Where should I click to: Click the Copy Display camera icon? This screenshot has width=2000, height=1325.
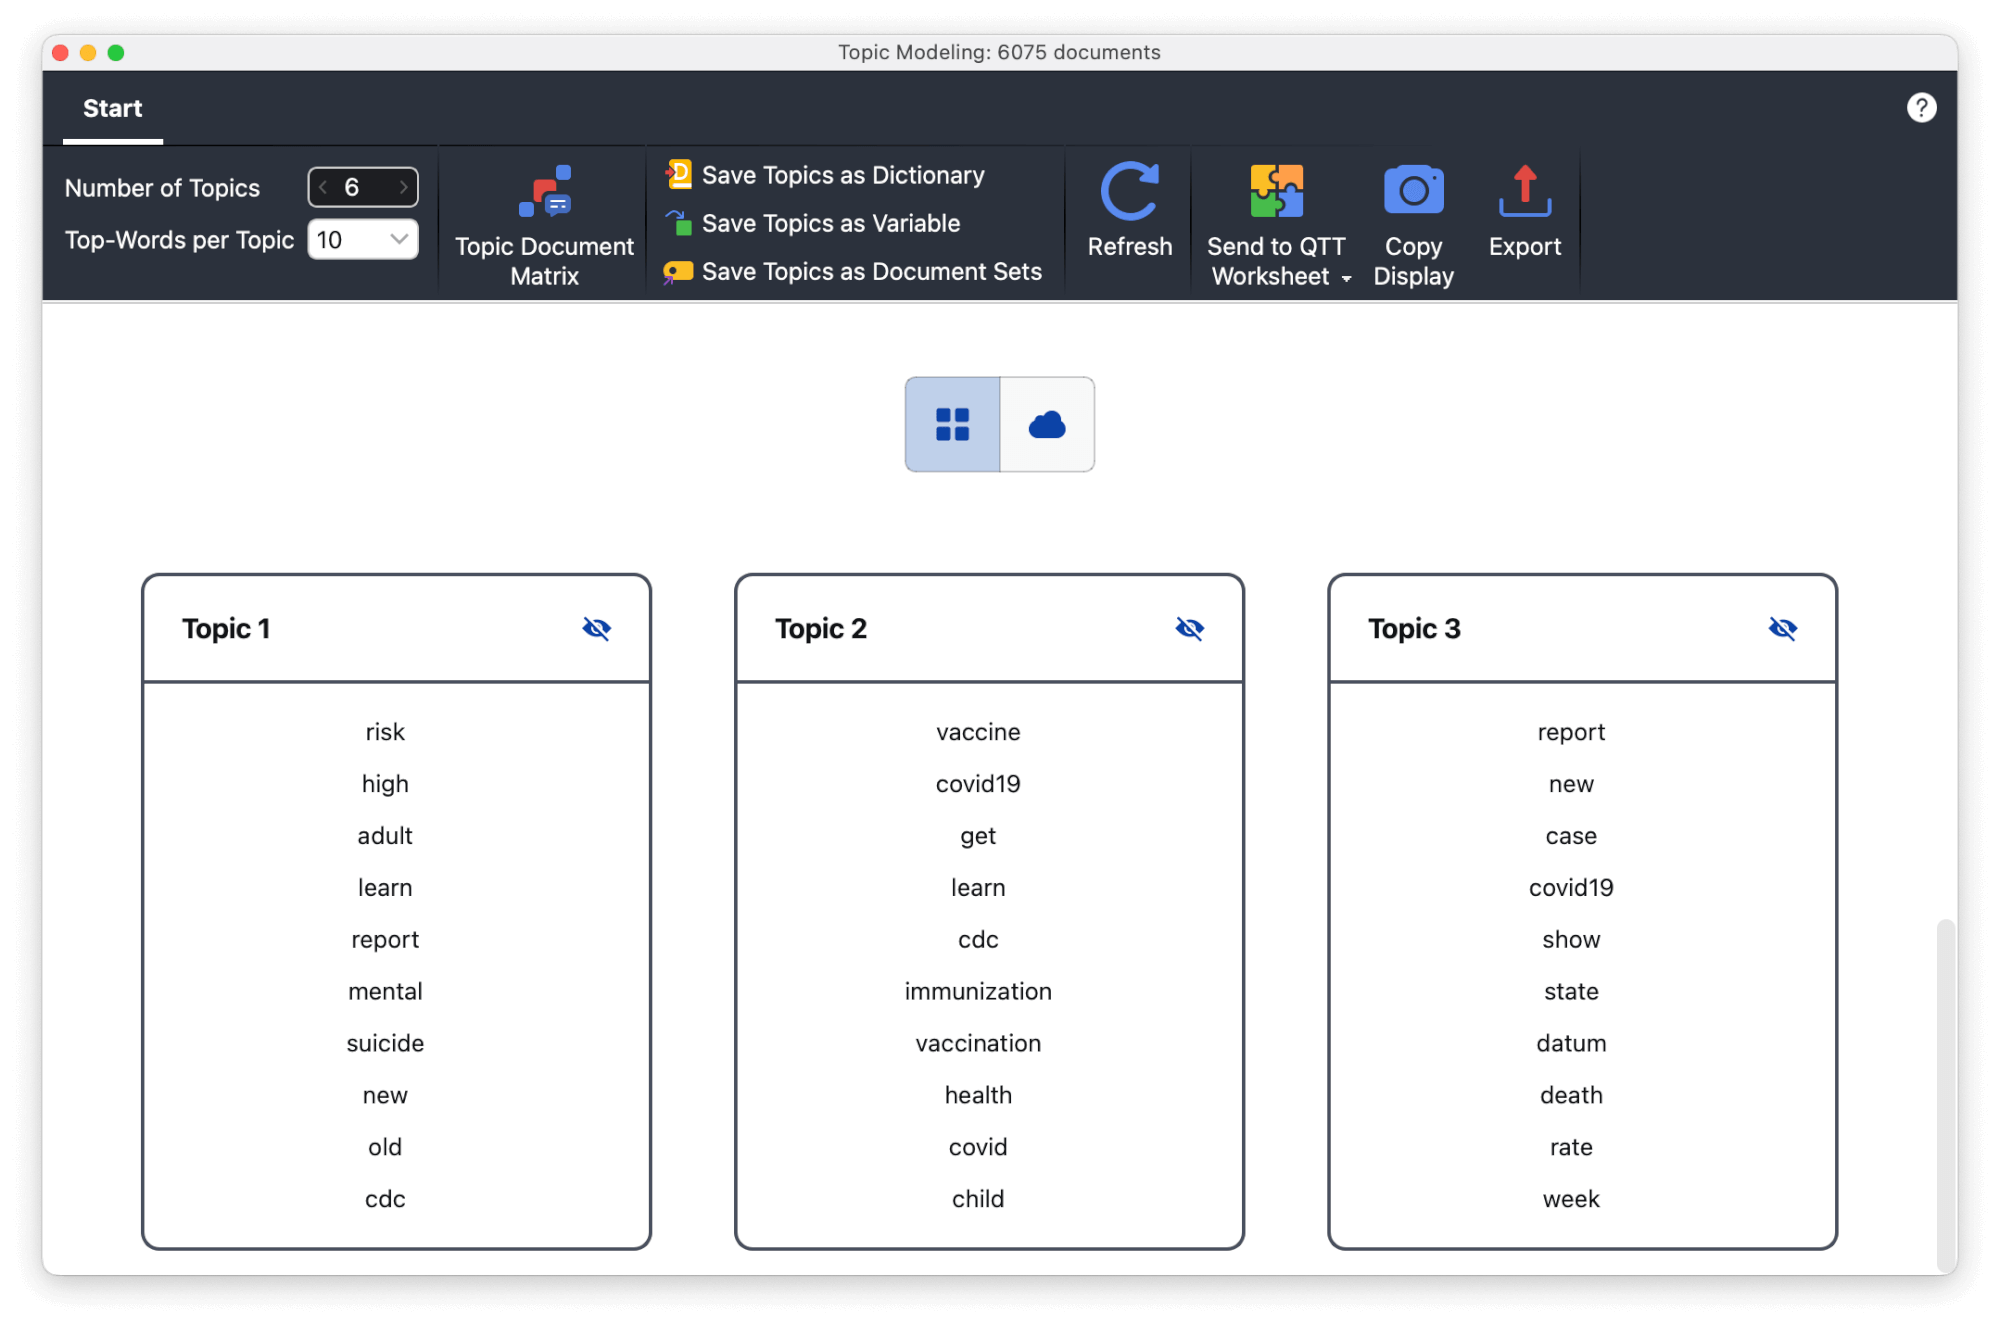tap(1413, 191)
